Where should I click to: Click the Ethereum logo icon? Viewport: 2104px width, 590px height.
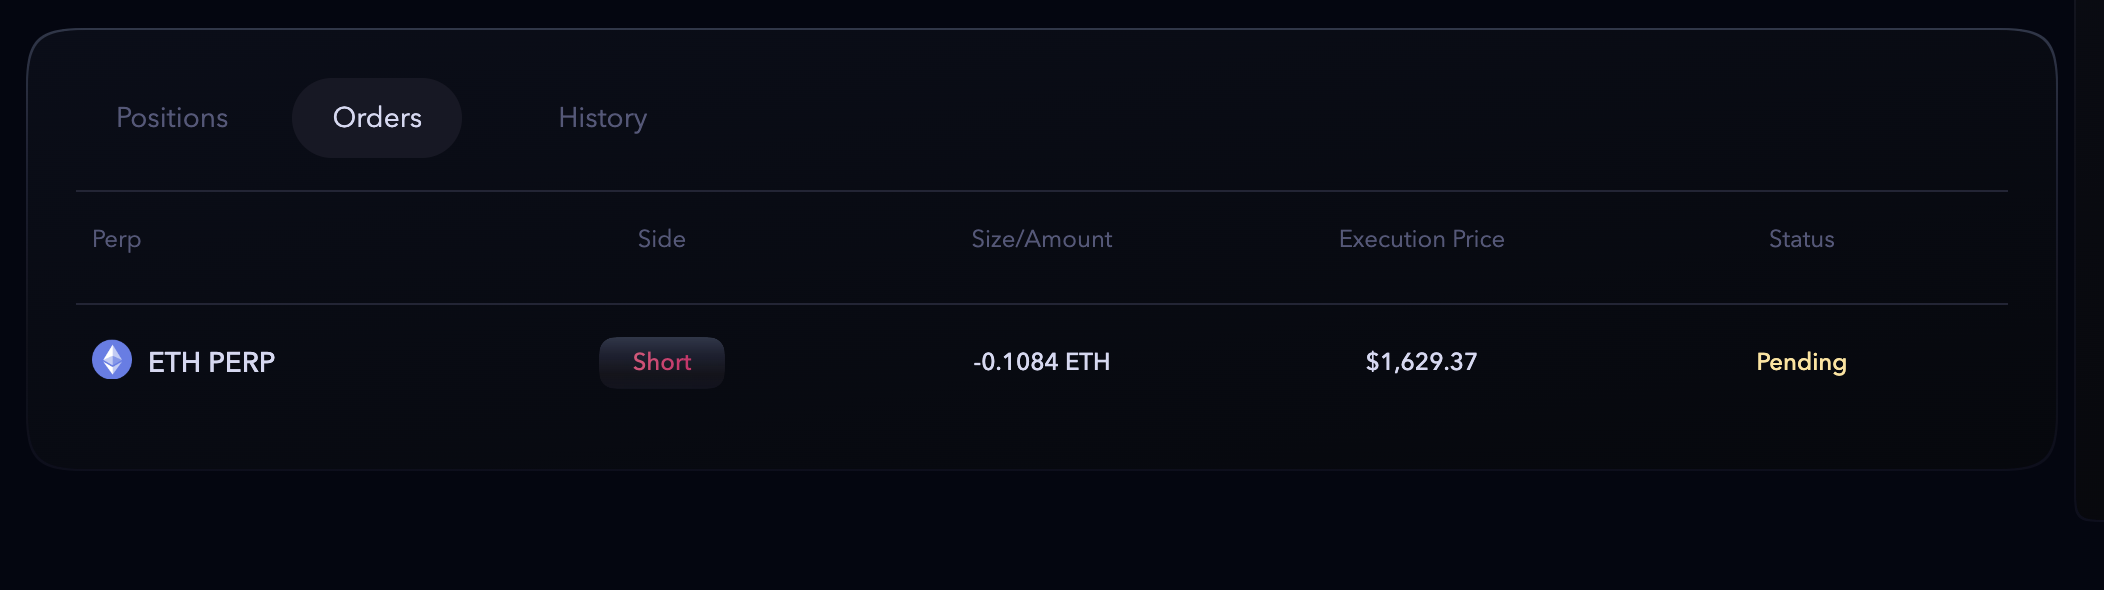pos(112,360)
